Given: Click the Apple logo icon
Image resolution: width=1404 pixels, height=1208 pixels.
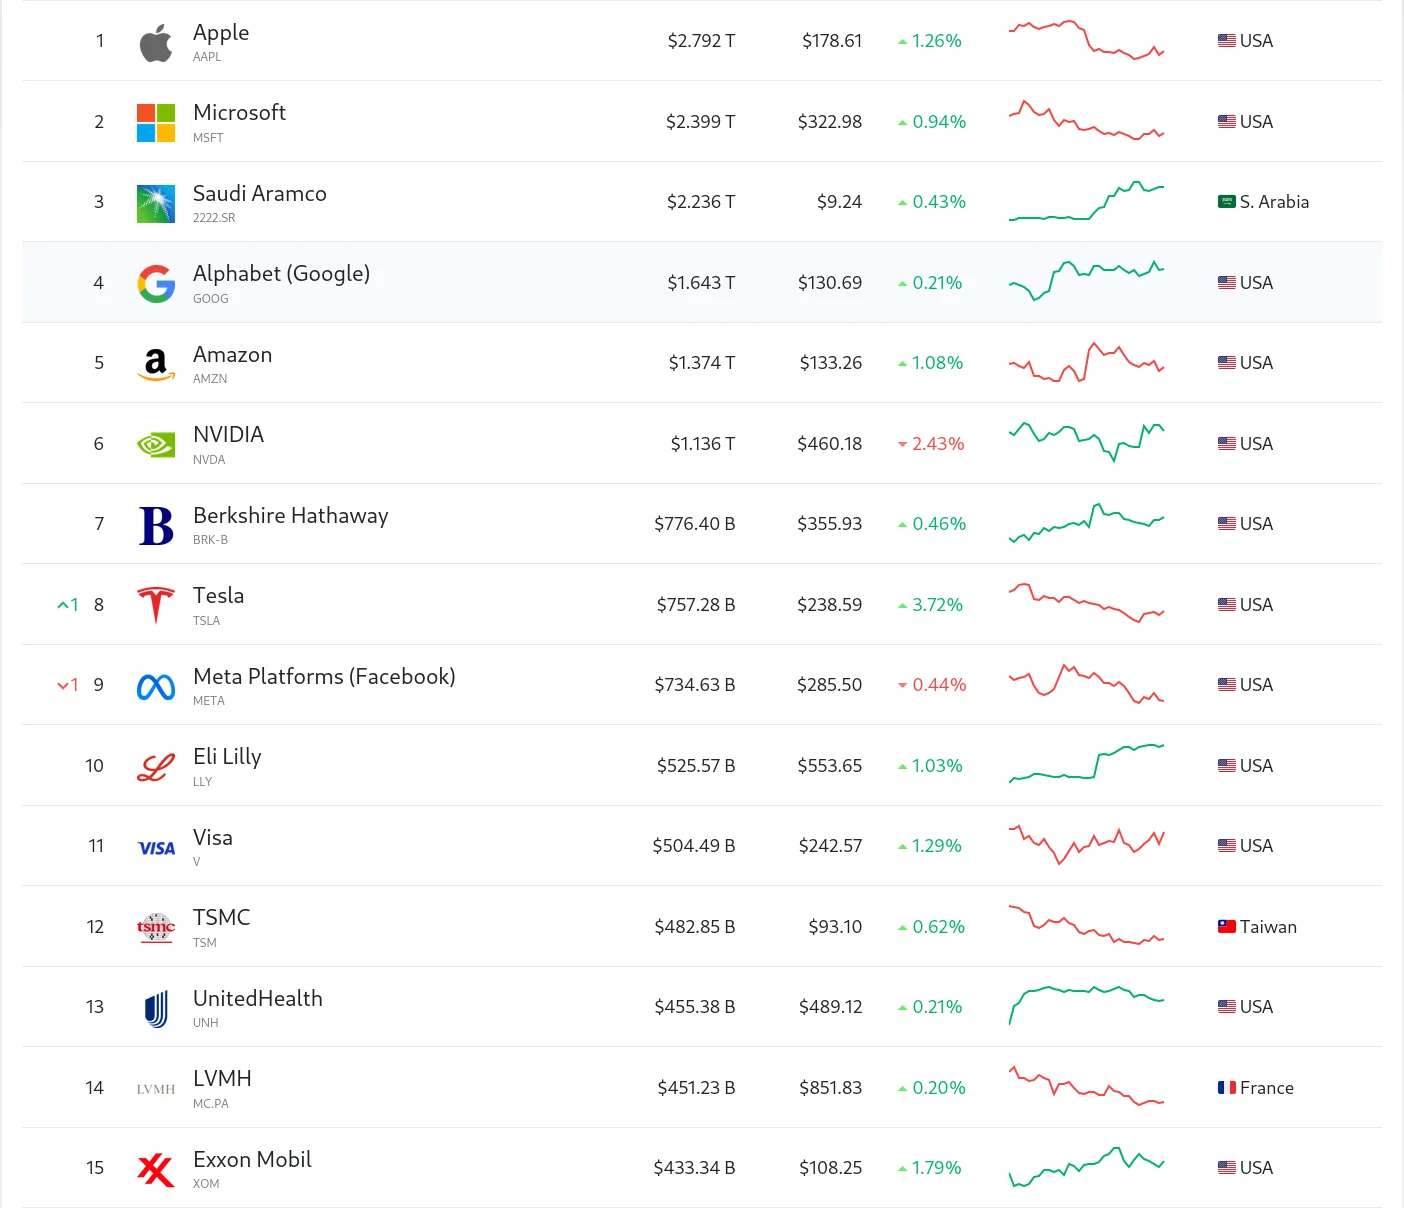Looking at the screenshot, I should coord(156,42).
